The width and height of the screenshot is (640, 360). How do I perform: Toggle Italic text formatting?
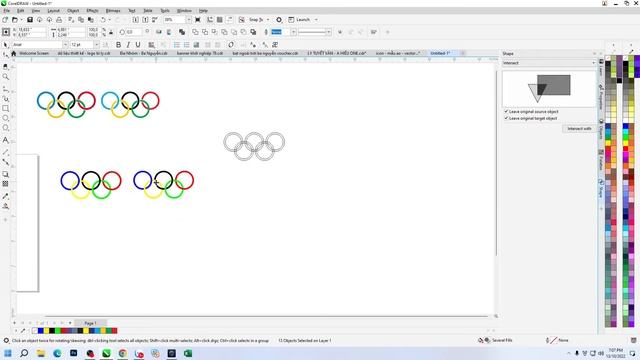pos(128,44)
